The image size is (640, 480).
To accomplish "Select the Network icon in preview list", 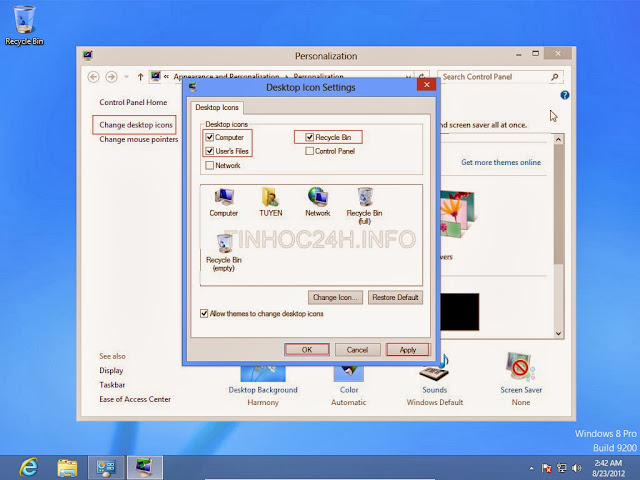I will pyautogui.click(x=318, y=202).
